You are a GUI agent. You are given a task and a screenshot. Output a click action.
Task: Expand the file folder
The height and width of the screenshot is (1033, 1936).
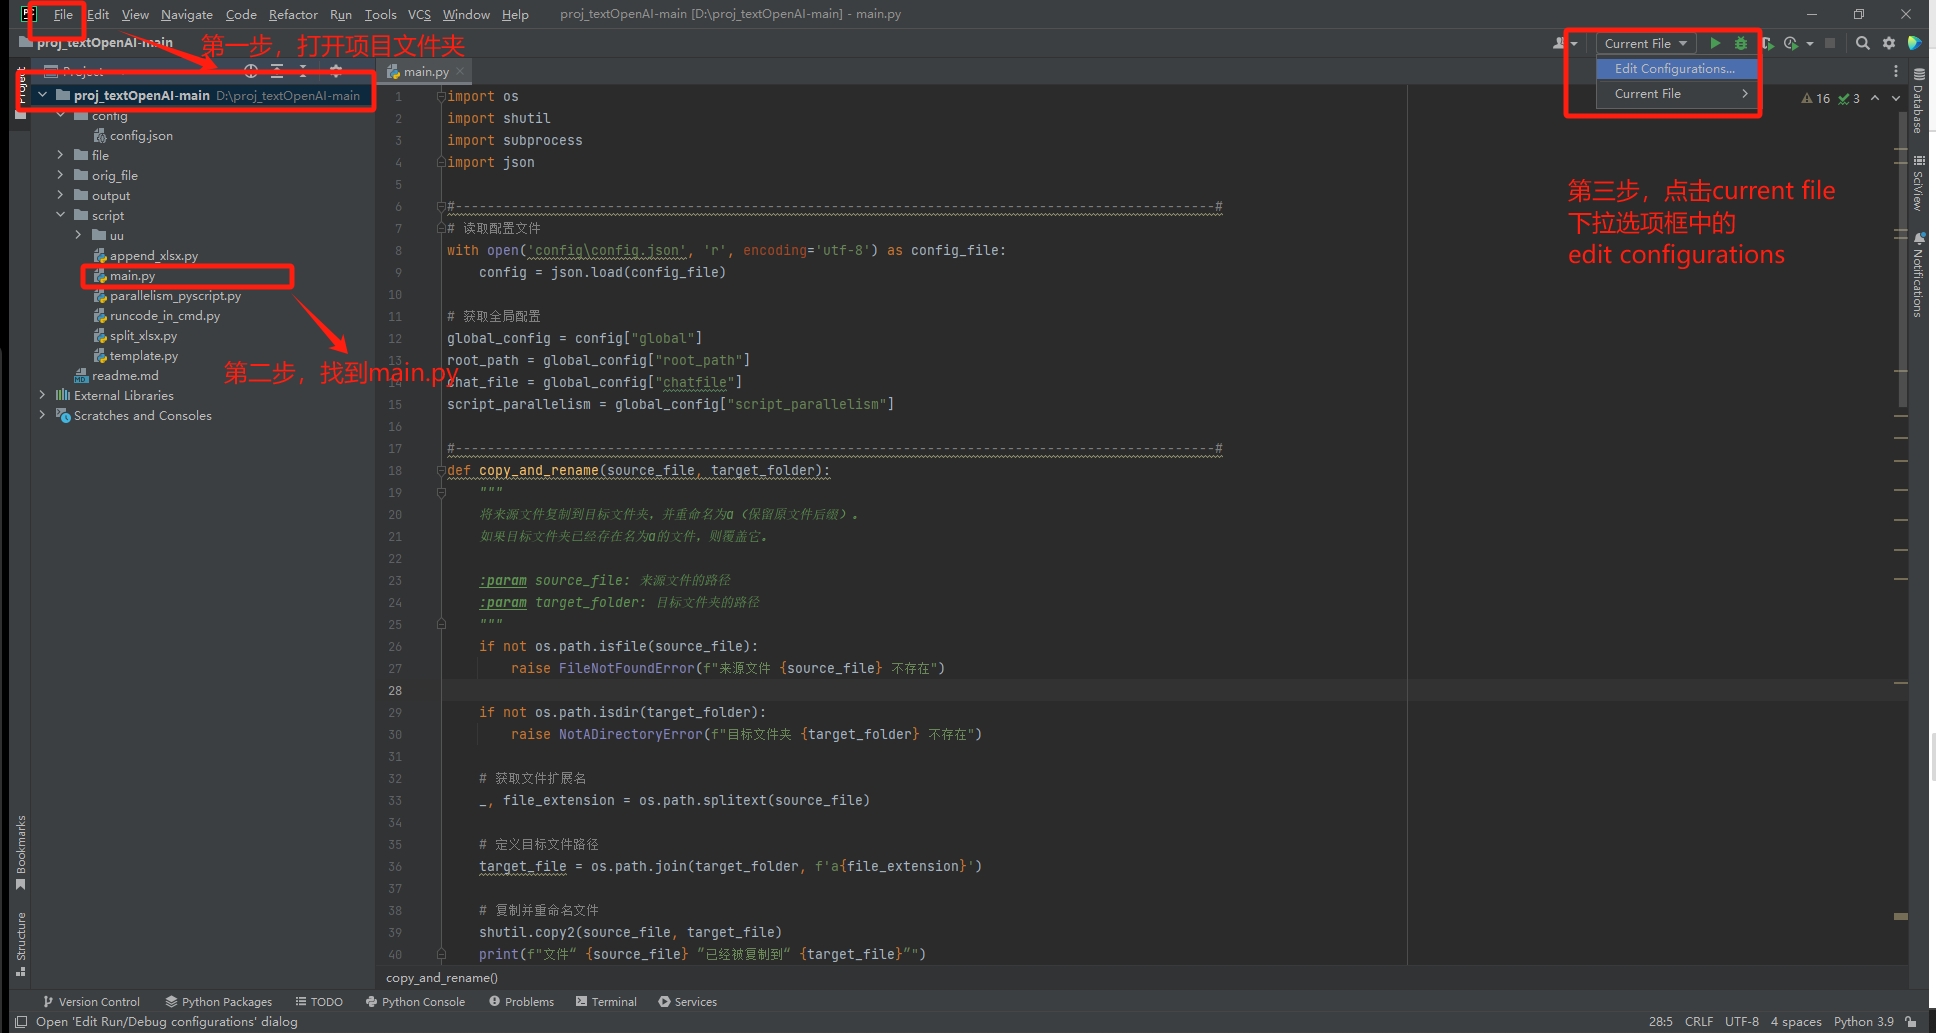(61, 155)
